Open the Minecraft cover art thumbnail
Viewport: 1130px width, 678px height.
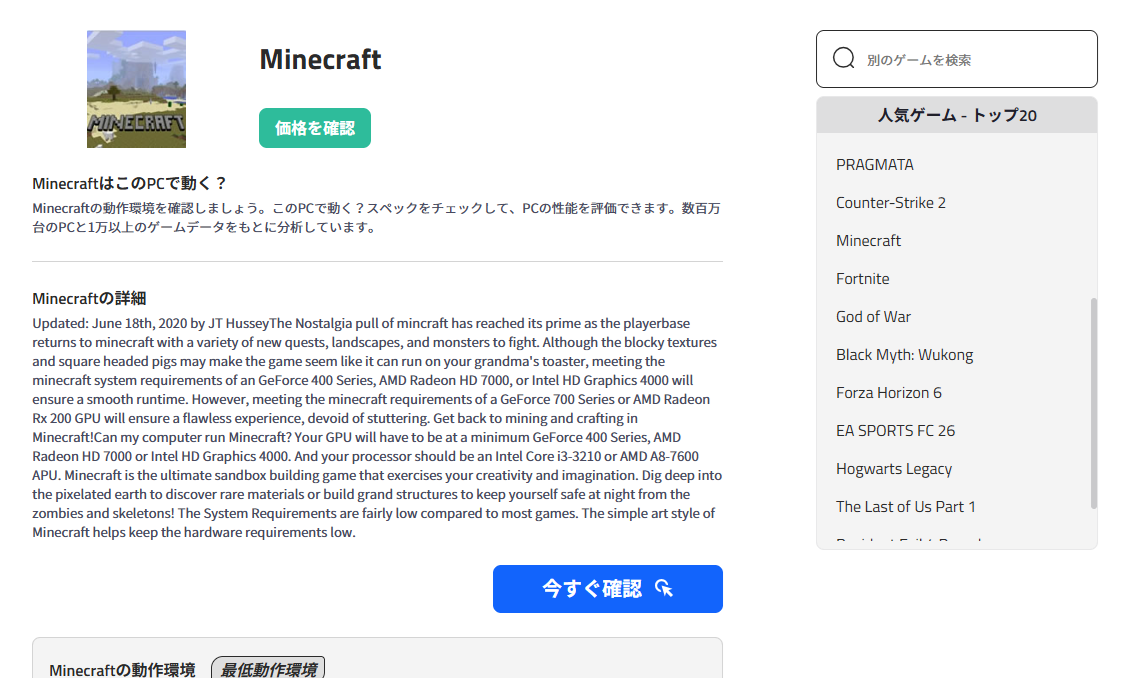(136, 89)
